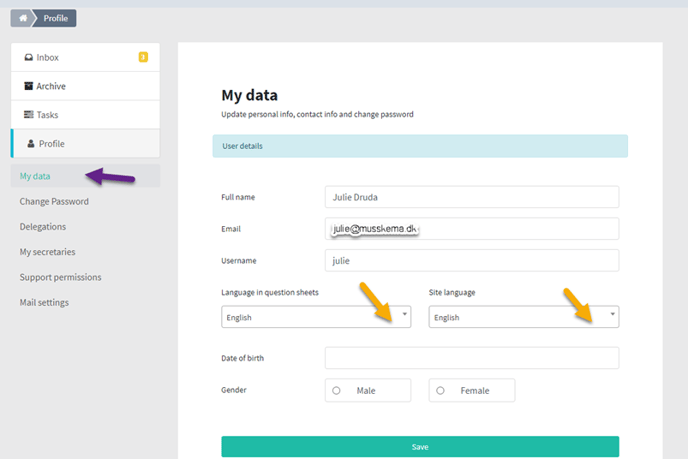Open the Delegations page

tap(43, 227)
